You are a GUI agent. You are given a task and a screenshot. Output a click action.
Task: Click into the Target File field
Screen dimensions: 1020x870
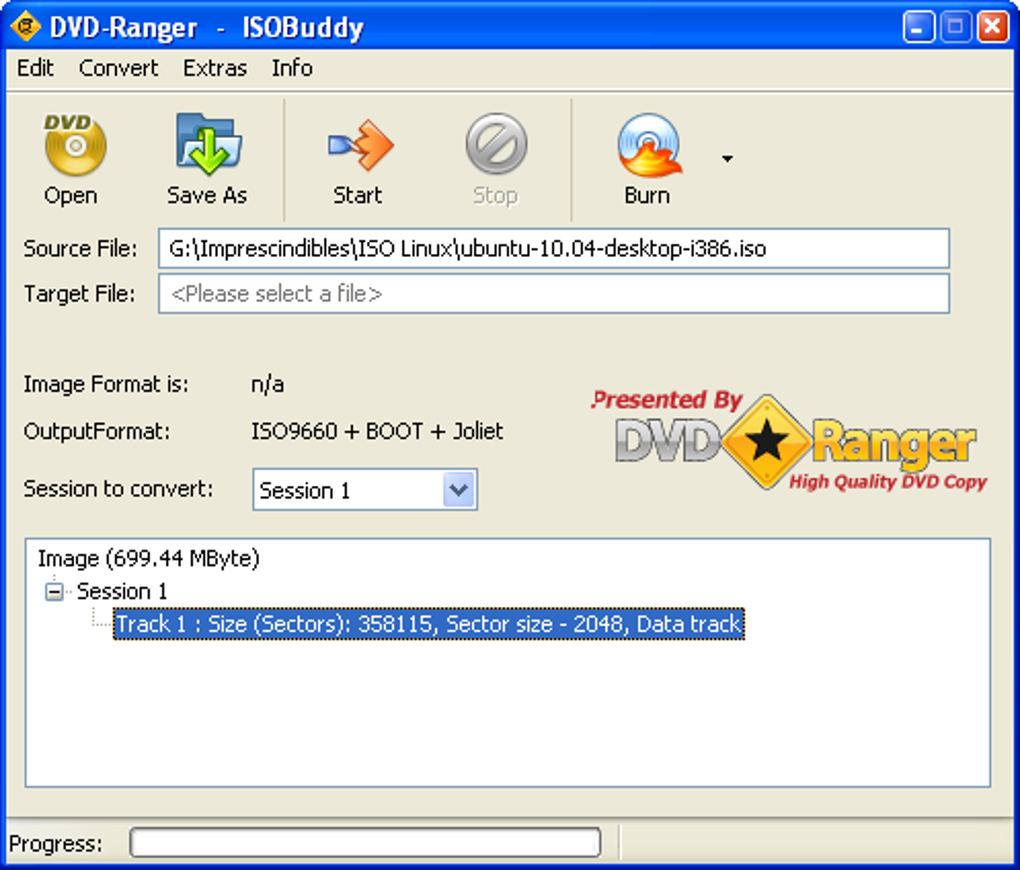[x=554, y=293]
